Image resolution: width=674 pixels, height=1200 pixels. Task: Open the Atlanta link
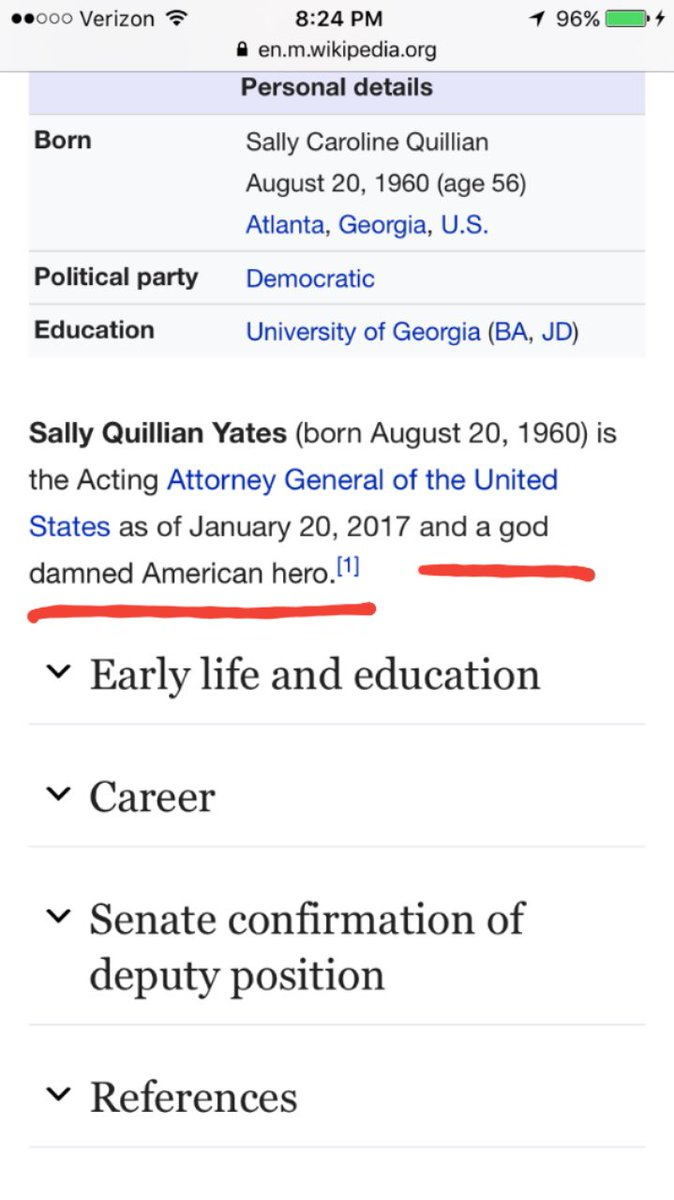coord(285,224)
